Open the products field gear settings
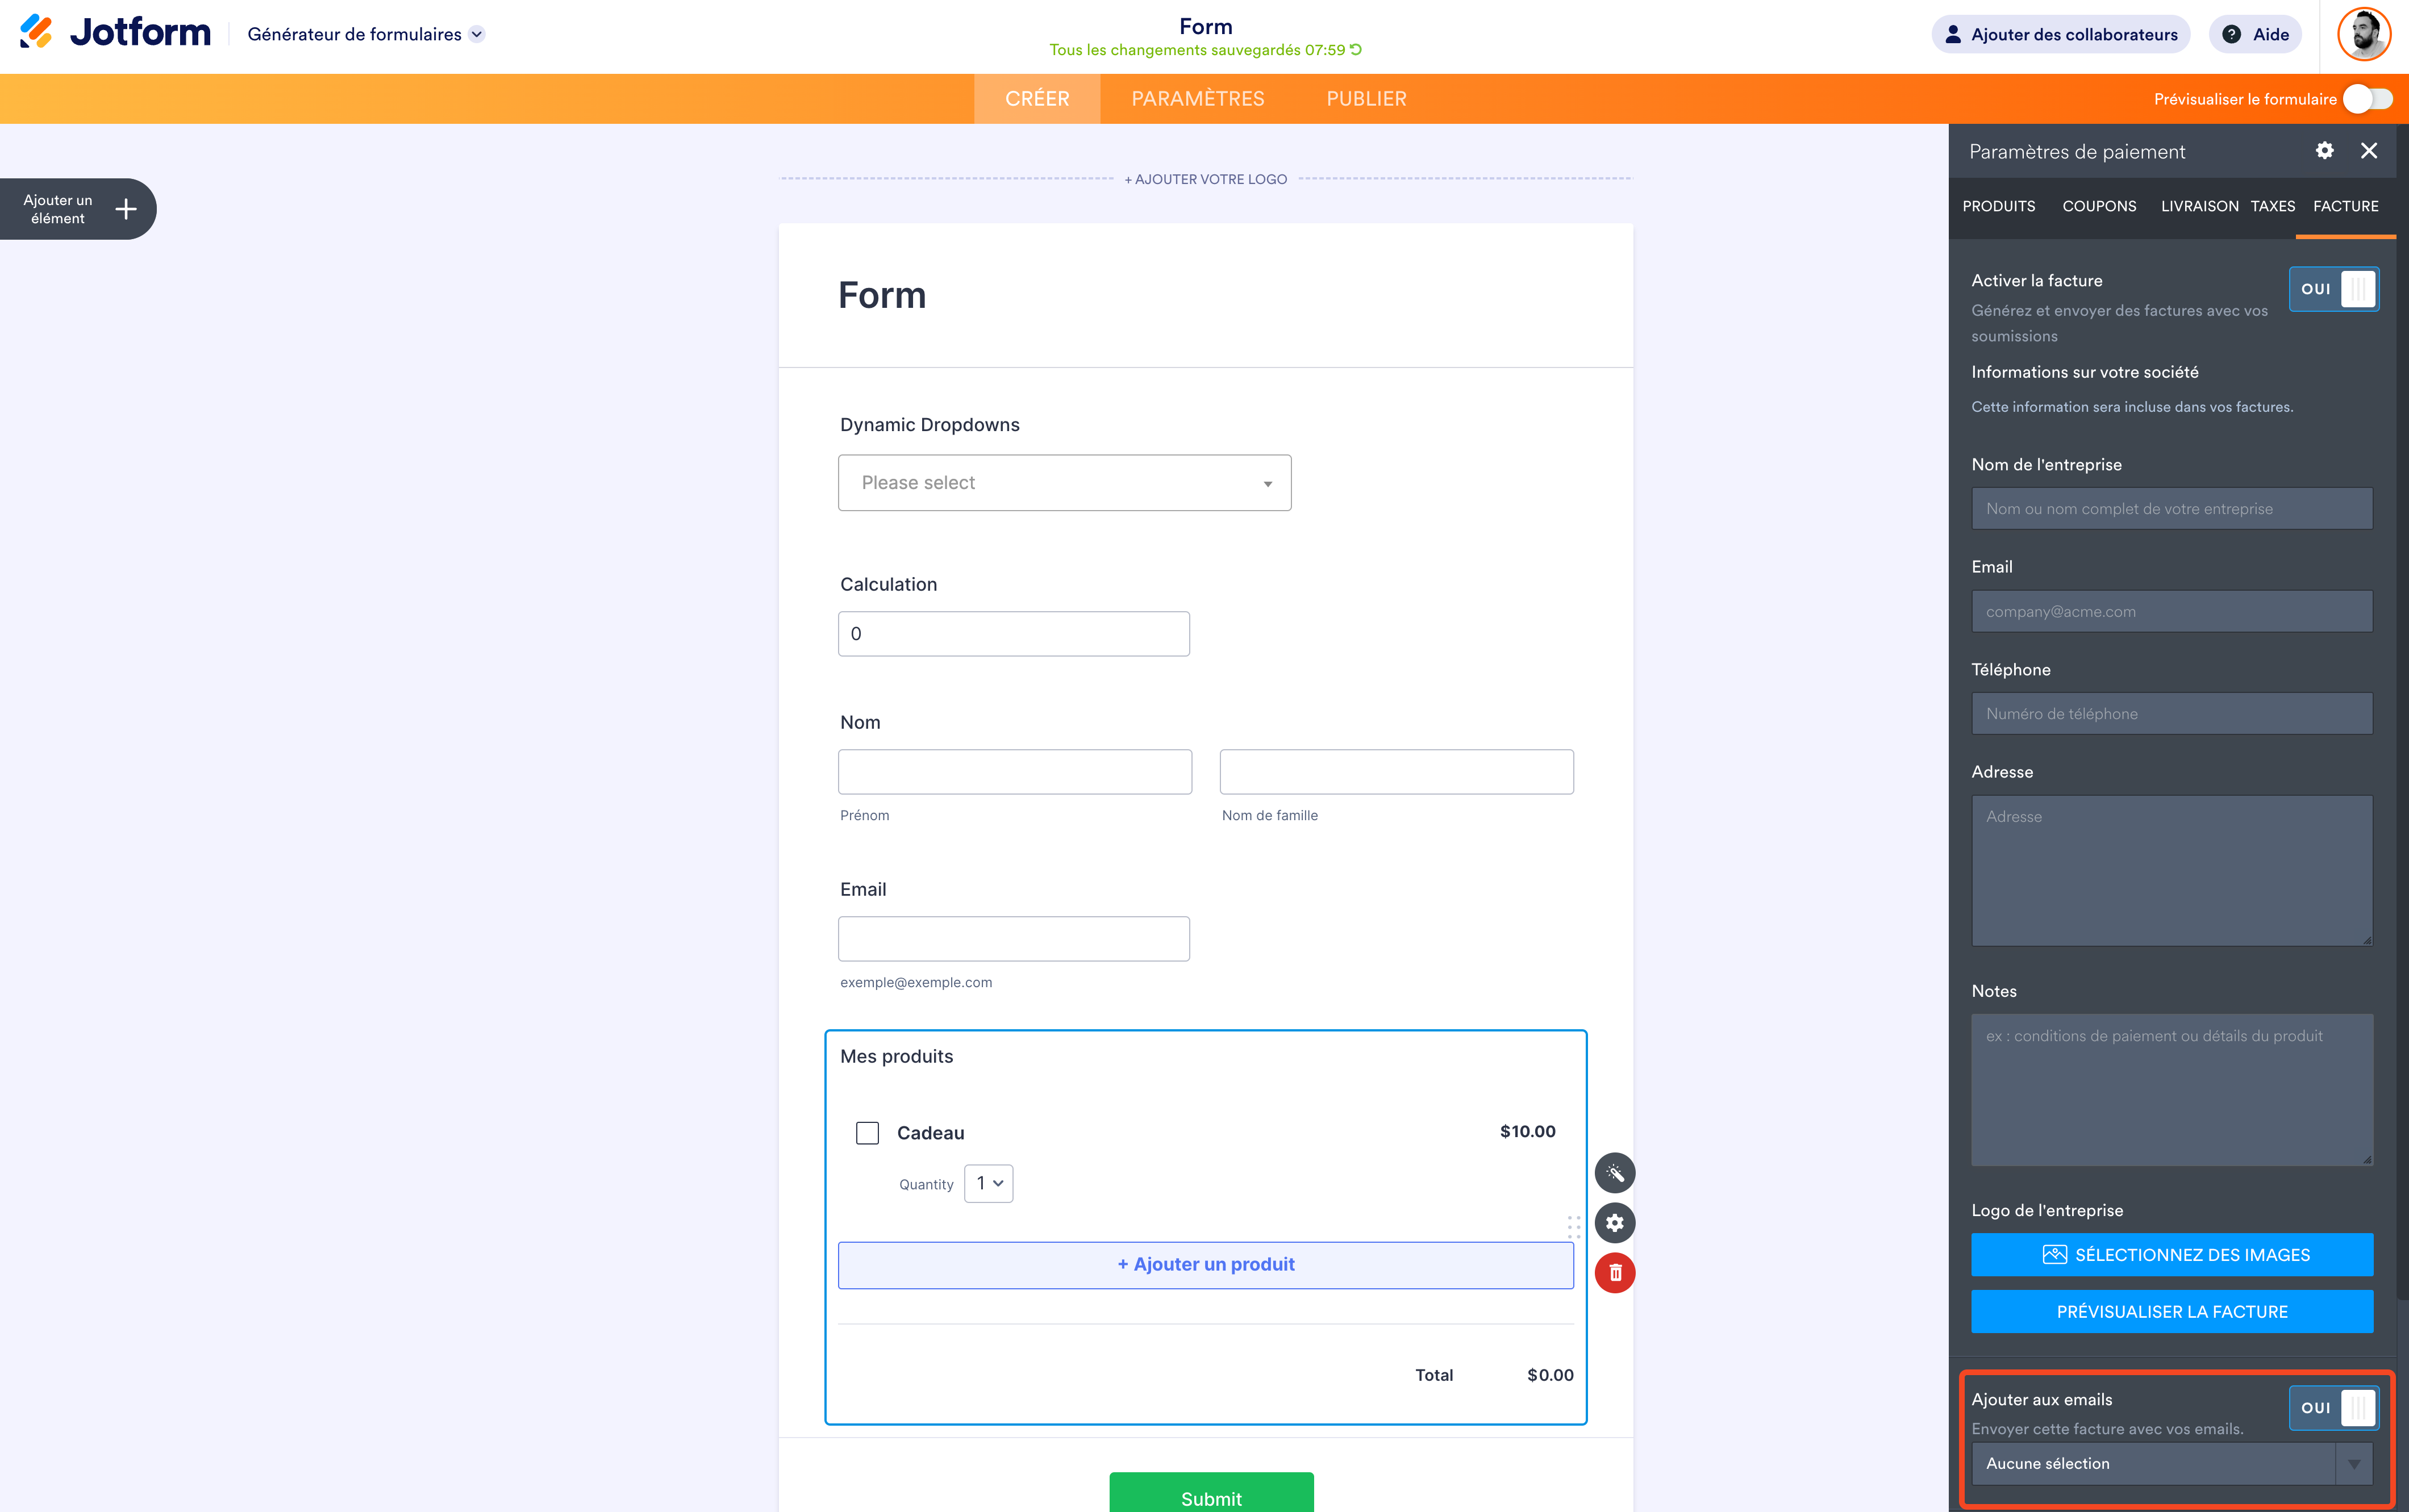 pos(1614,1223)
